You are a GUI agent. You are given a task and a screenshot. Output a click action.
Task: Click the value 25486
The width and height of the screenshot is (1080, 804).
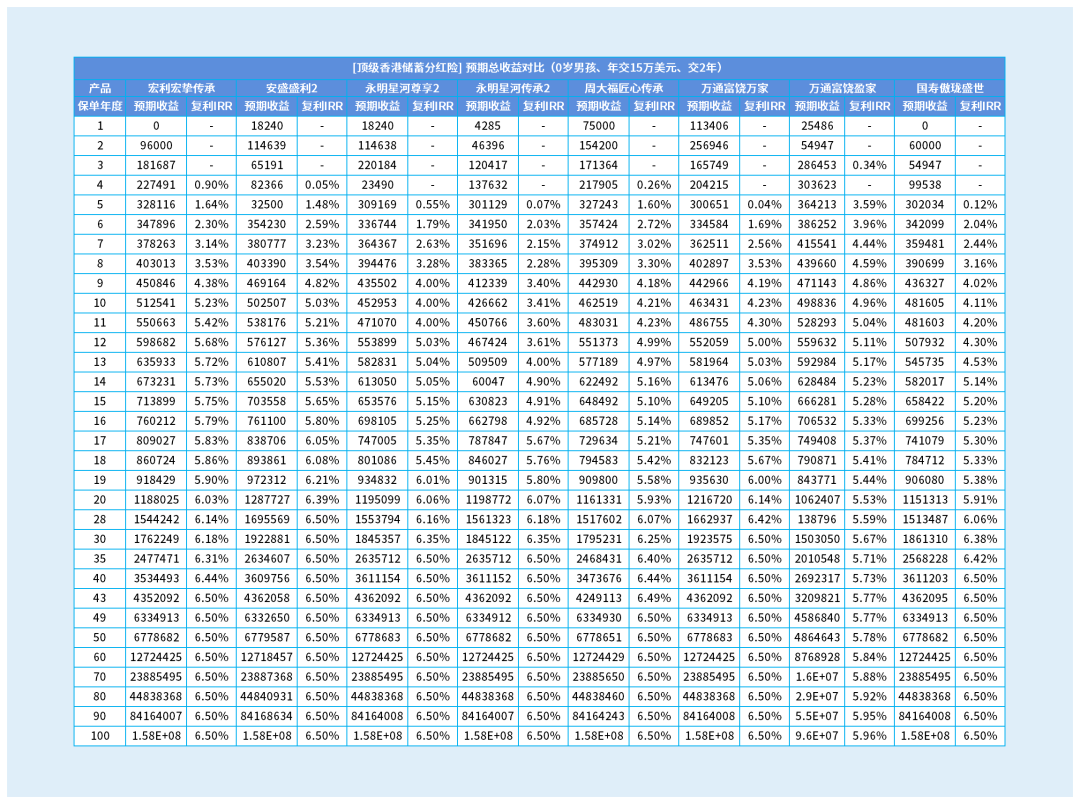coord(818,126)
